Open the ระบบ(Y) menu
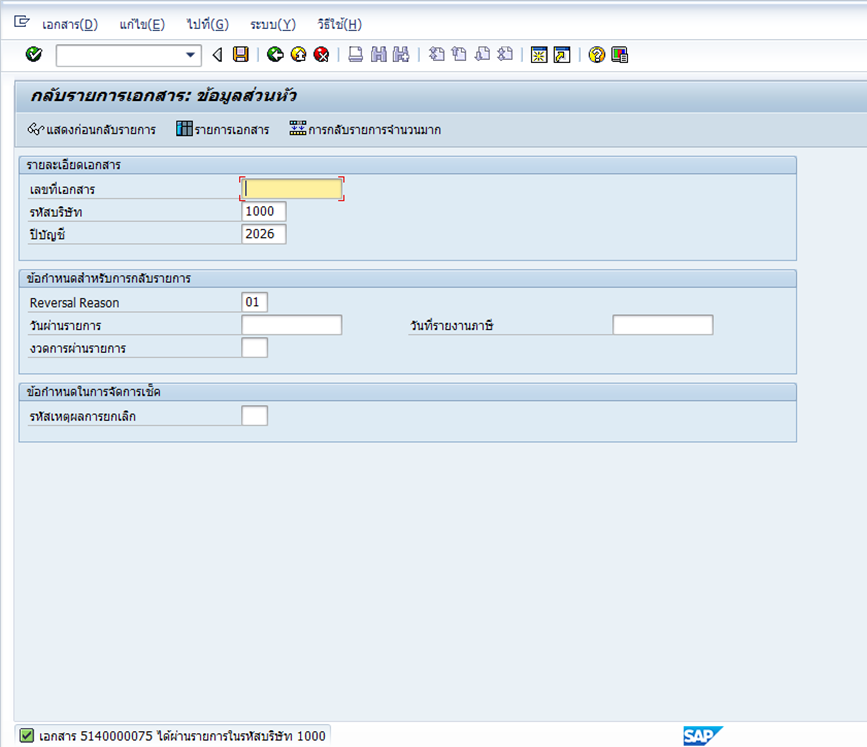The width and height of the screenshot is (867, 747). point(273,24)
